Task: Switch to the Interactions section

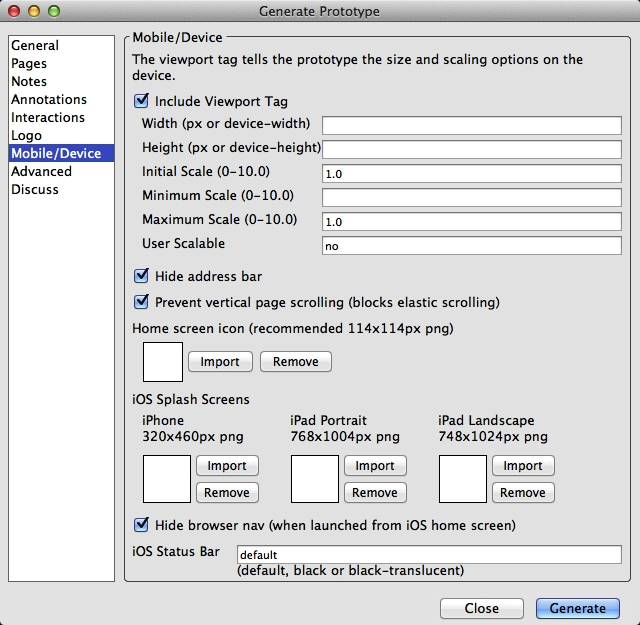Action: pos(48,117)
